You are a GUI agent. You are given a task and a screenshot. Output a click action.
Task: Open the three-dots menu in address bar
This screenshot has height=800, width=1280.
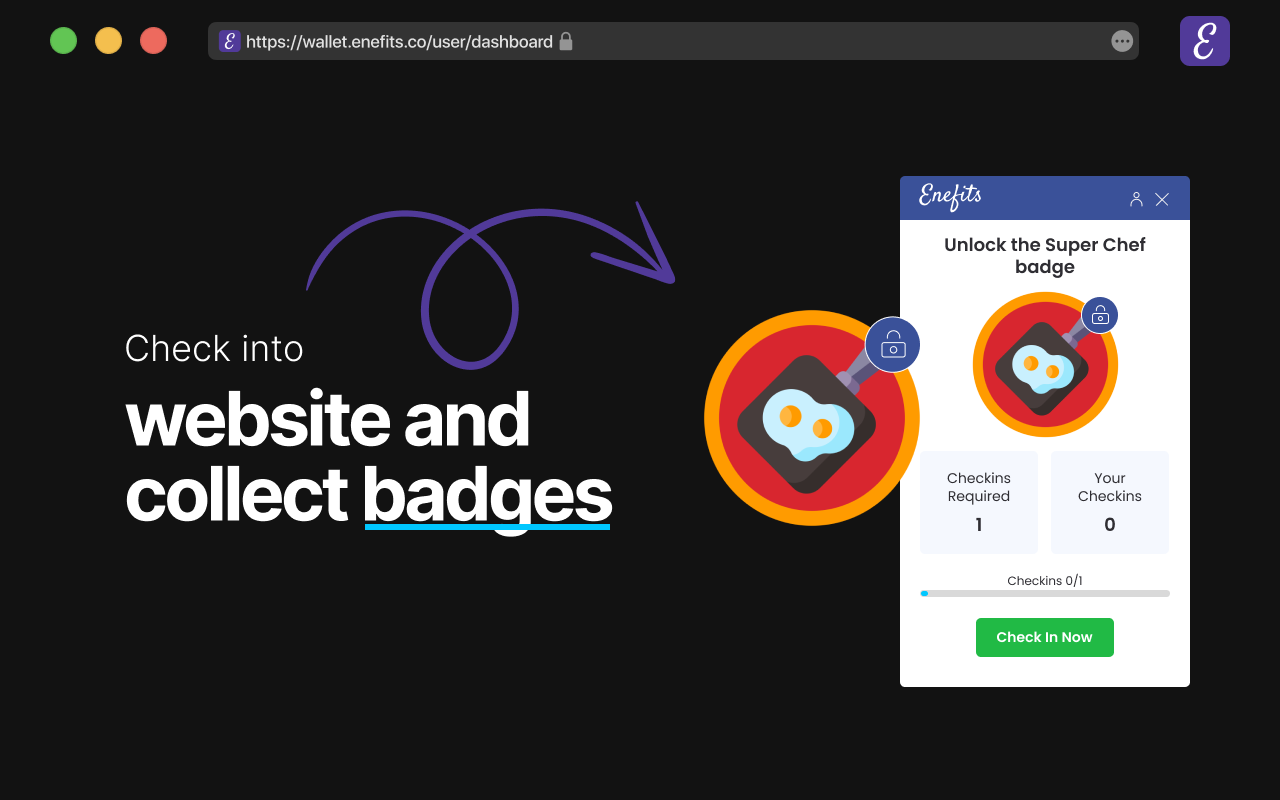[x=1122, y=41]
